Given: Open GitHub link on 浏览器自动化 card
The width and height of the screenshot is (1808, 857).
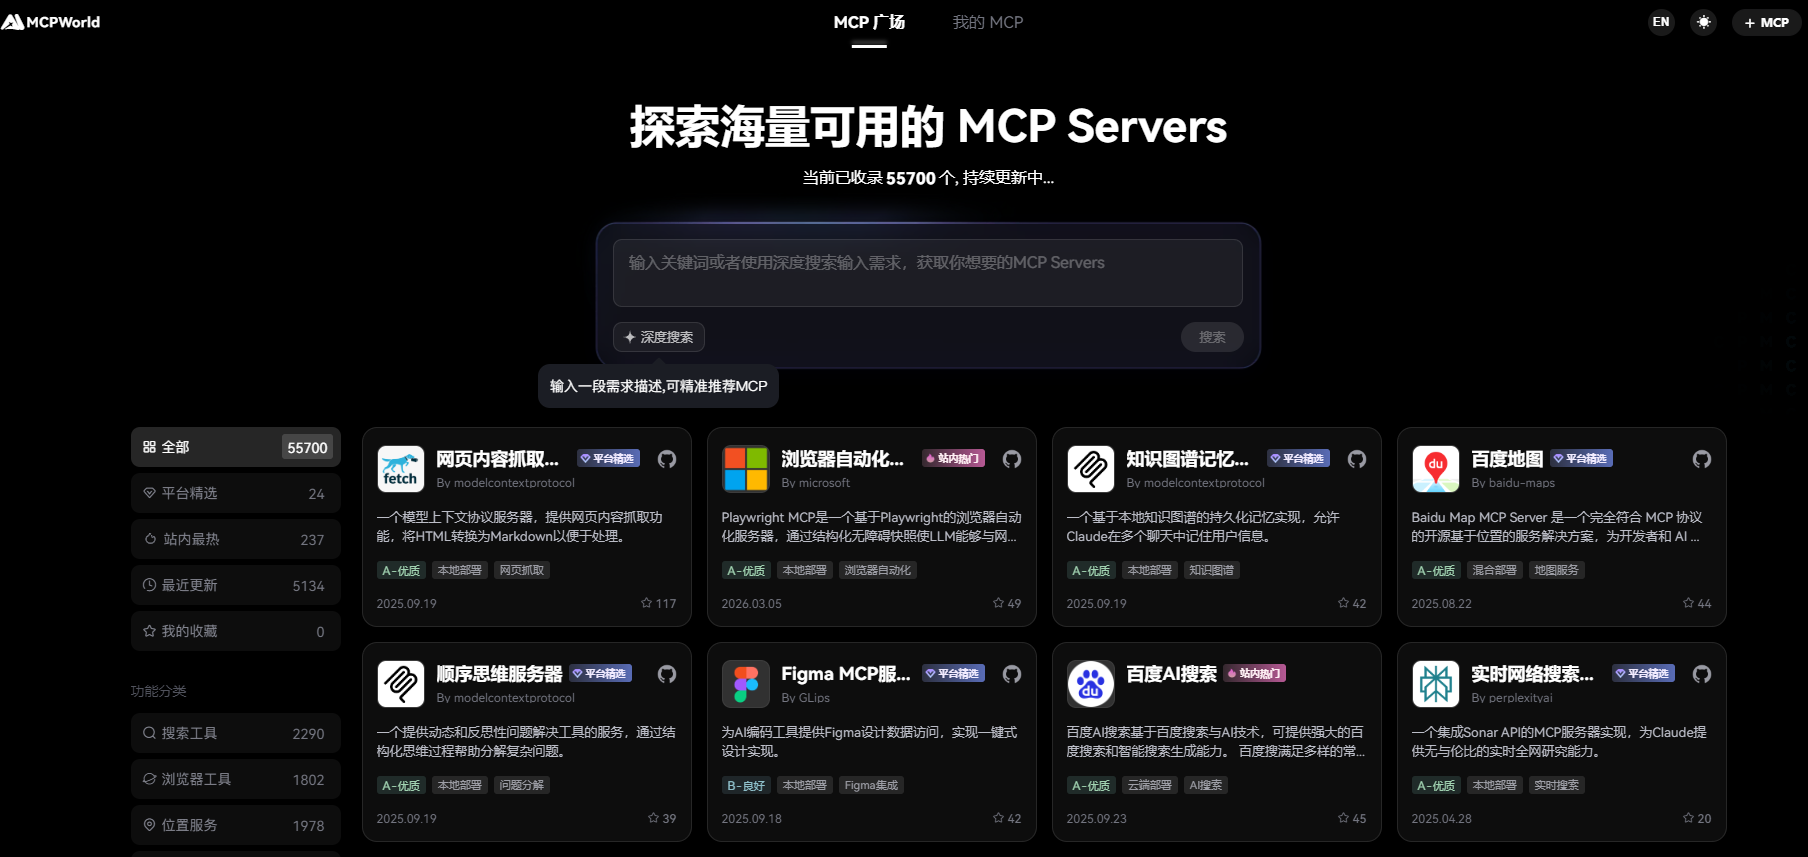Looking at the screenshot, I should (1012, 459).
